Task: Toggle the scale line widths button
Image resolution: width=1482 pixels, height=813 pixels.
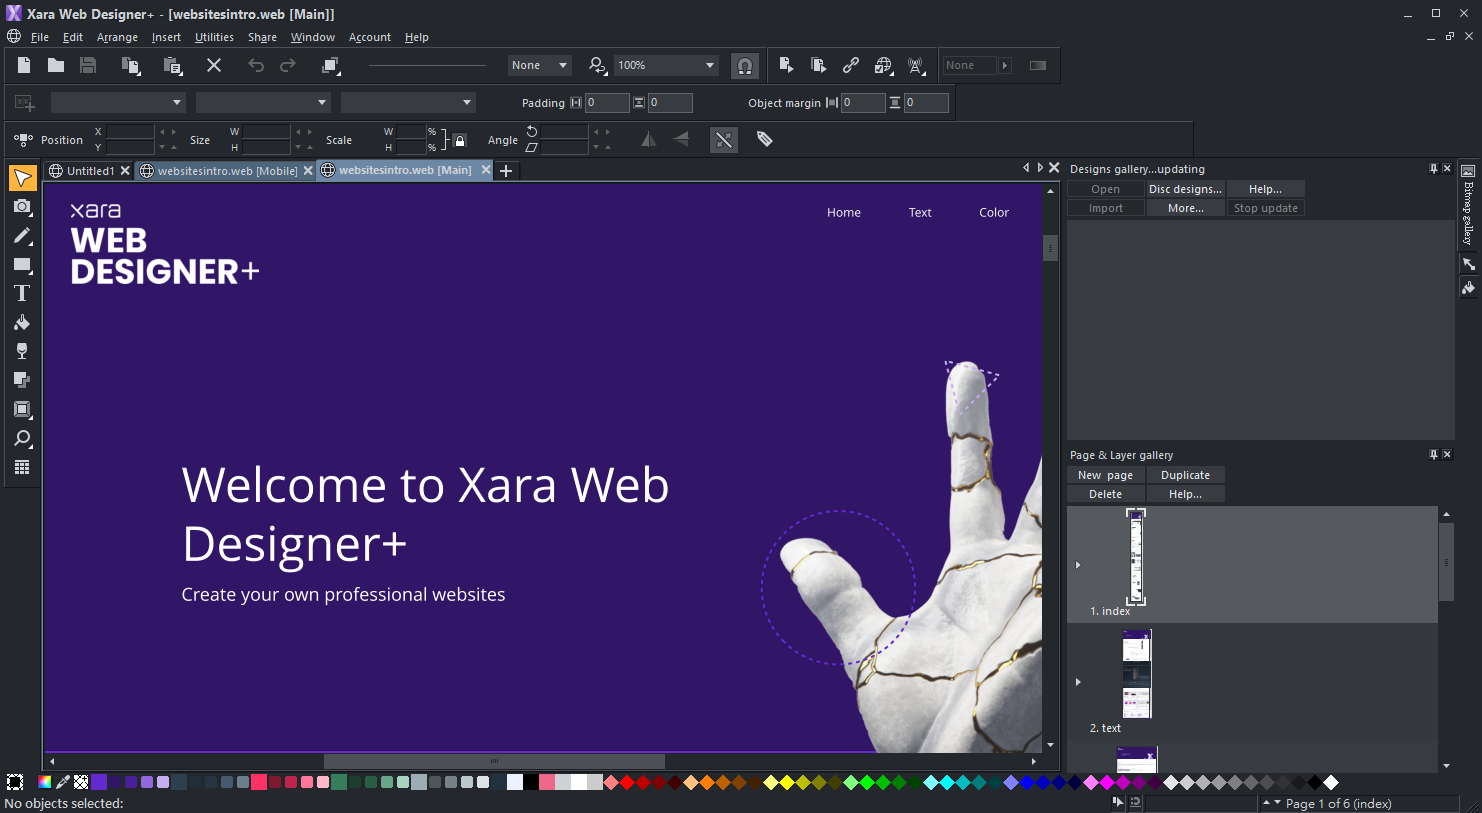Action: click(x=724, y=140)
